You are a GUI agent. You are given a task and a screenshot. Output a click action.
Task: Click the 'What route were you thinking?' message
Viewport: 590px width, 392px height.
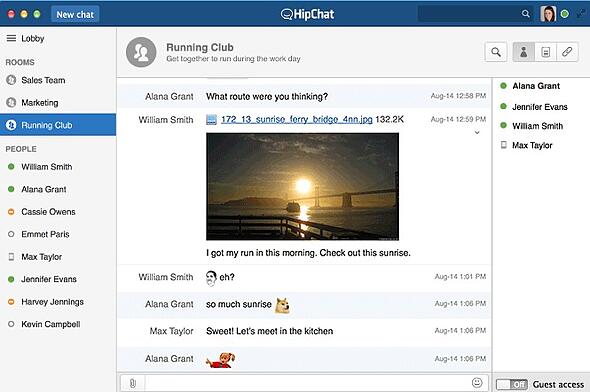pyautogui.click(x=267, y=97)
